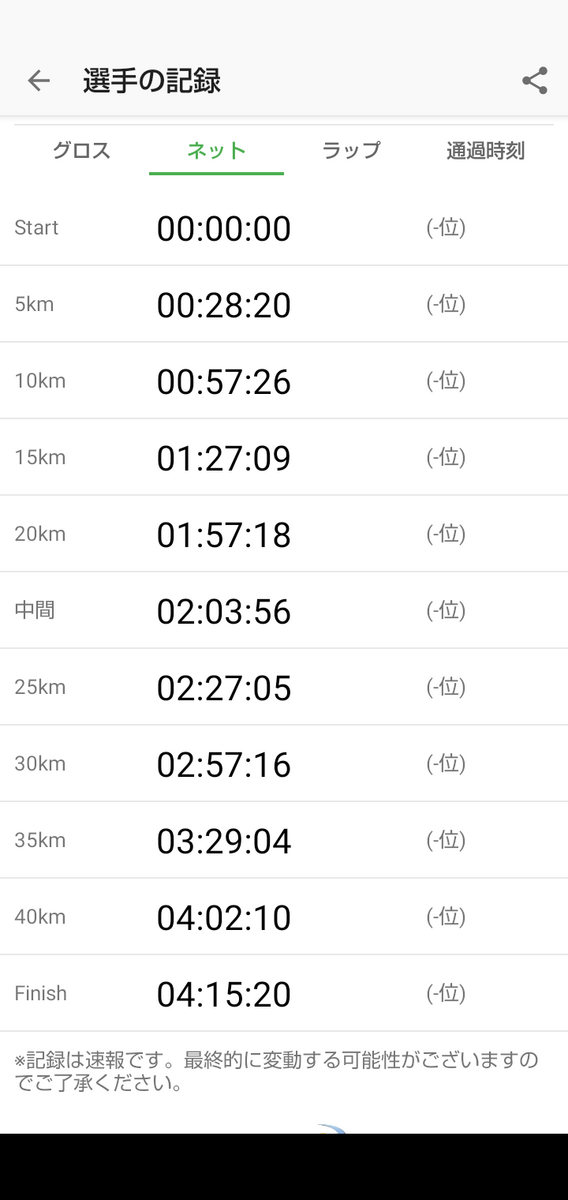
Task: Select the 20km split time 01:57:18
Action: click(x=224, y=535)
